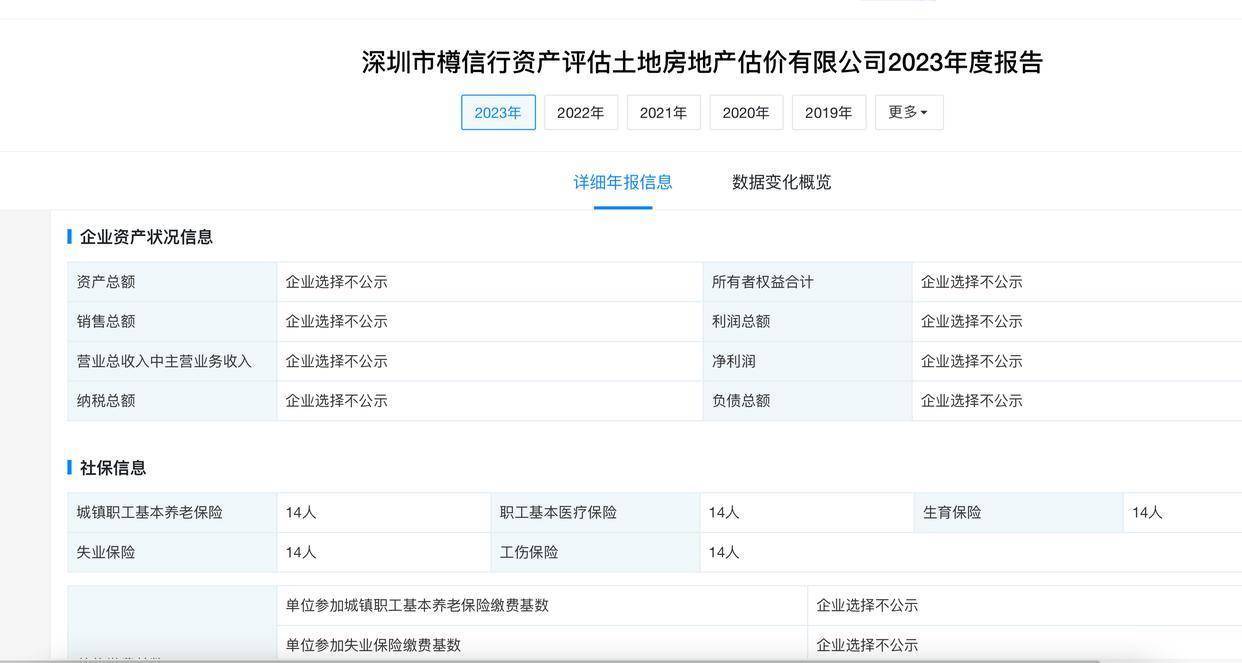Select the 单位参加失业保险缴费基数 row label

[373, 645]
